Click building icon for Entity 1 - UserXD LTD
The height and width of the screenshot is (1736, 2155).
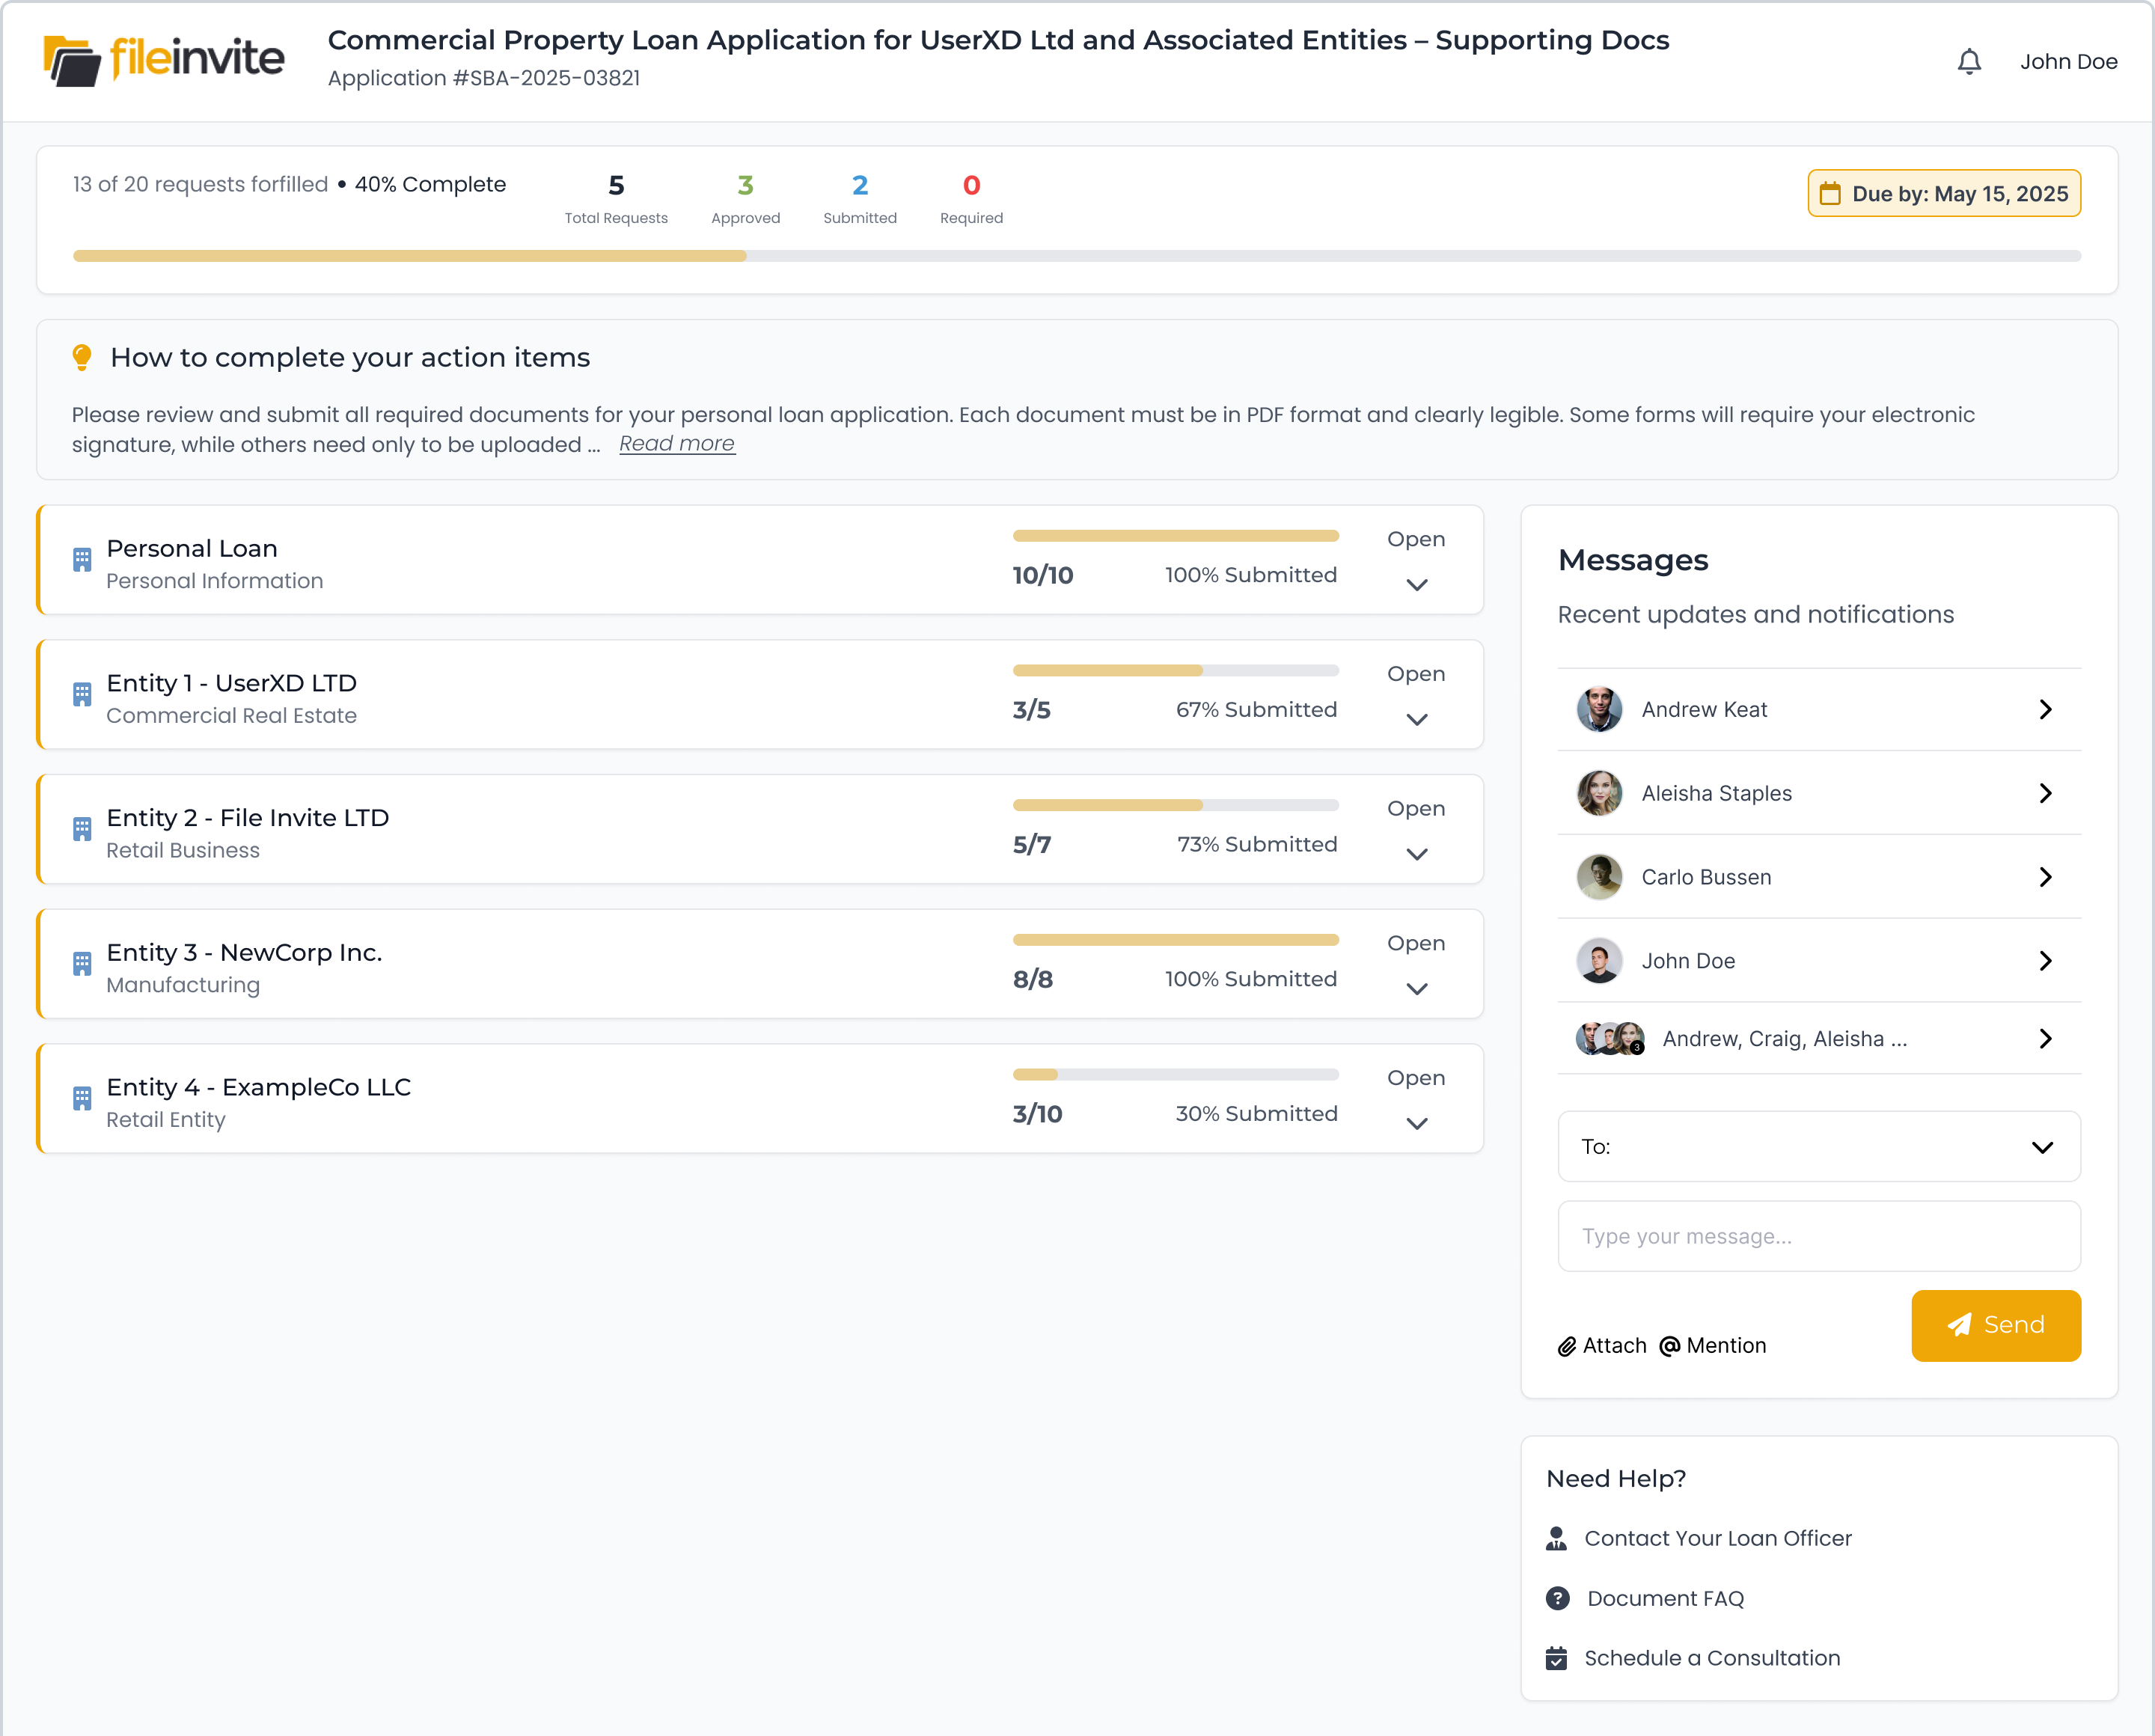coord(82,694)
